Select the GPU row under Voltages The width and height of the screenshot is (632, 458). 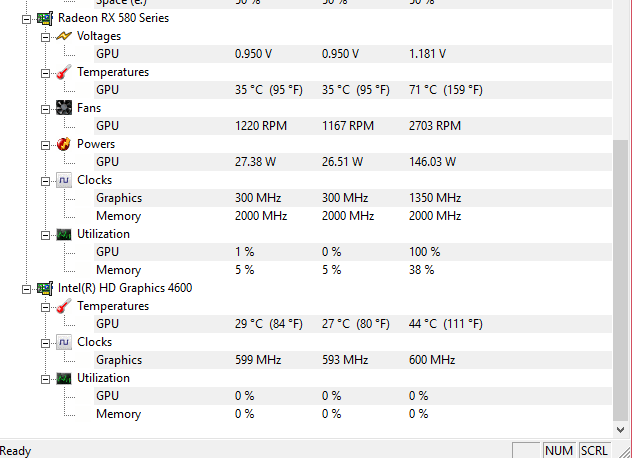tap(107, 54)
